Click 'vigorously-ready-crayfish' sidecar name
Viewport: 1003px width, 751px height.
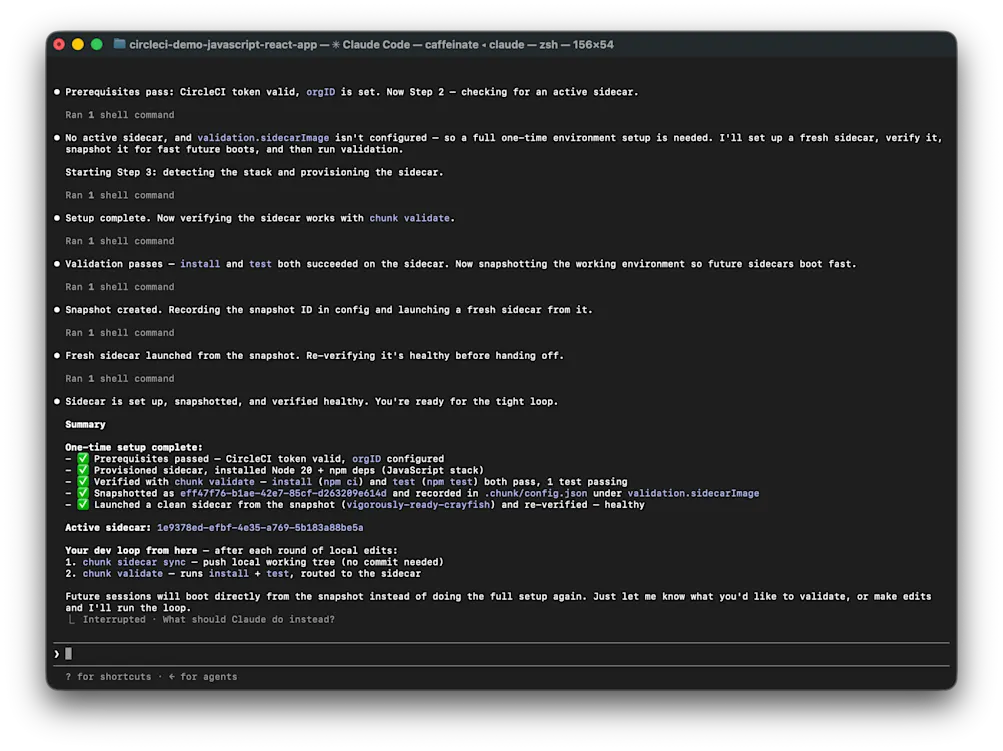click(x=418, y=505)
